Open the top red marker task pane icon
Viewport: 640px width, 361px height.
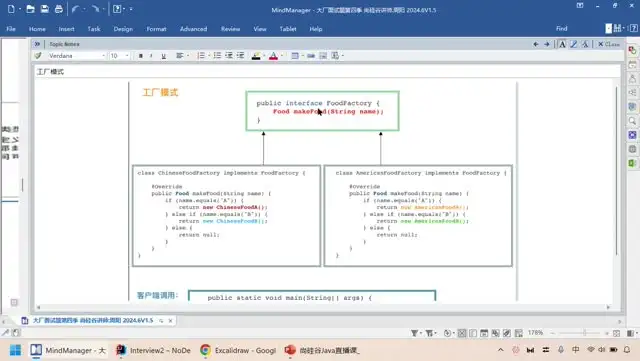coord(632,50)
